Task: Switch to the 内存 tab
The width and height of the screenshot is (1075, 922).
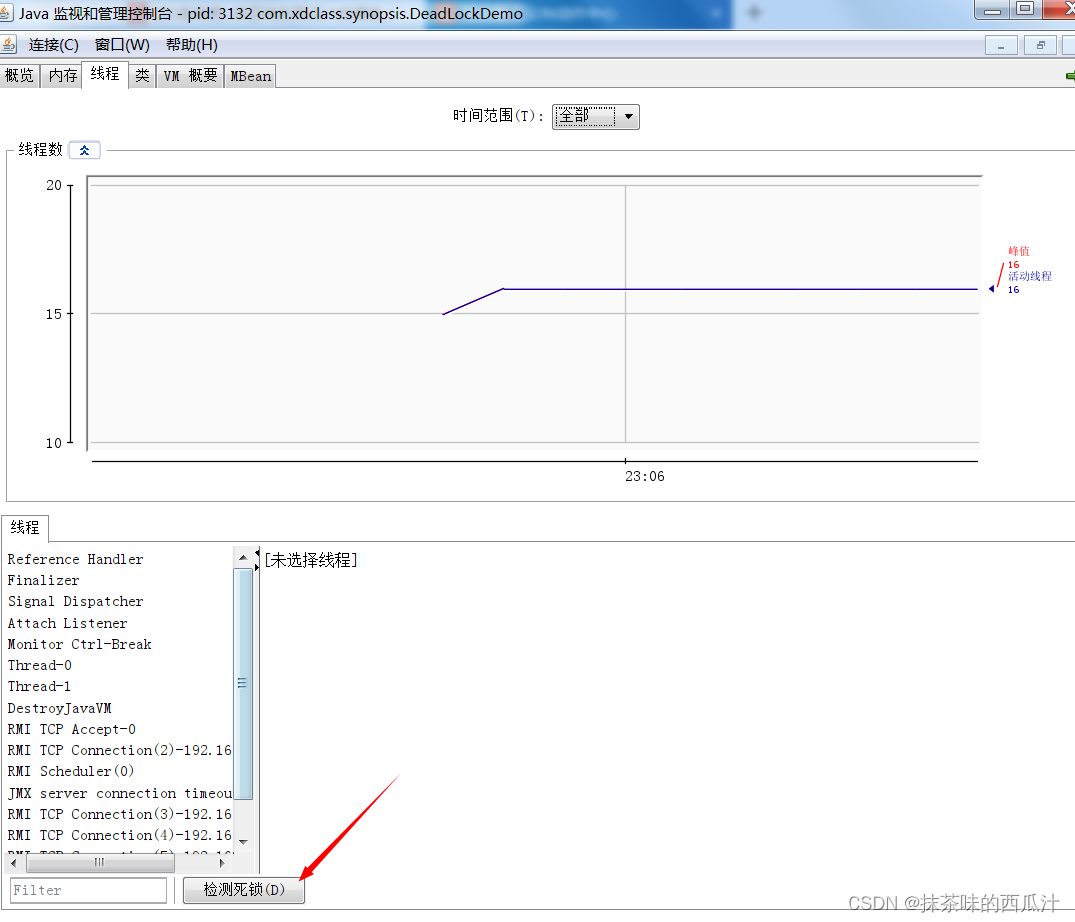Action: tap(62, 76)
